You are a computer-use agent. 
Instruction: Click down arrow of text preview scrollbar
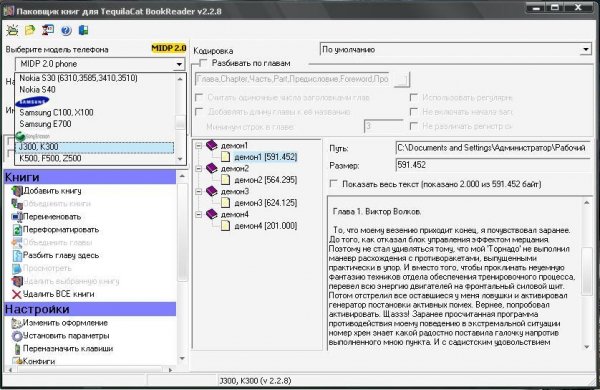click(587, 347)
